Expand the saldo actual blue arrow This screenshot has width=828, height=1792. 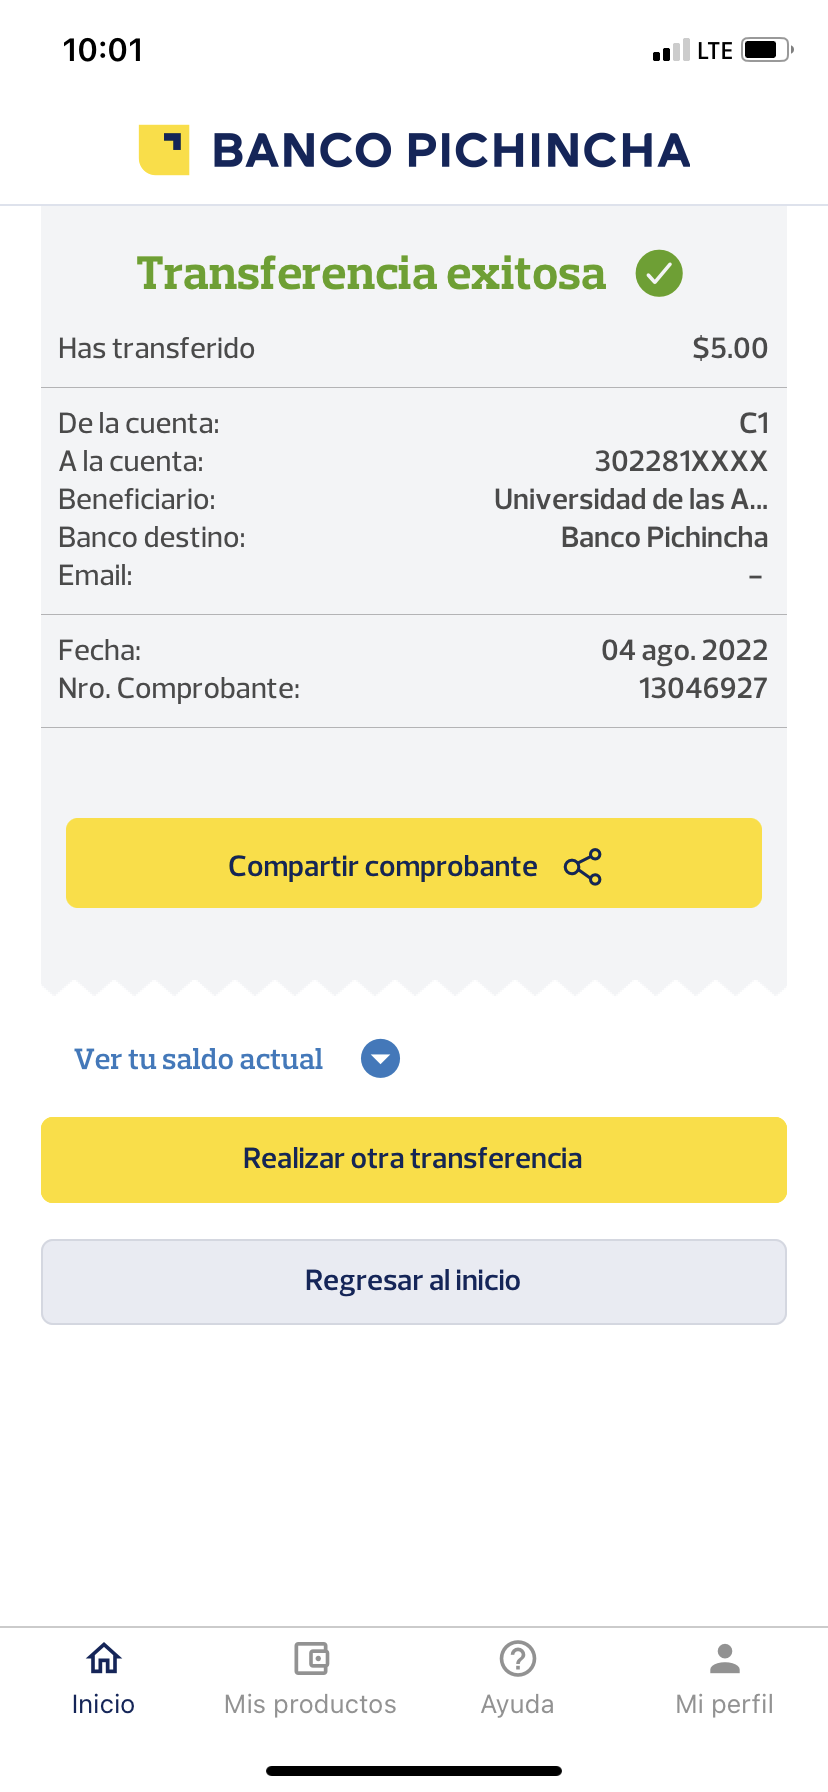tap(380, 1059)
